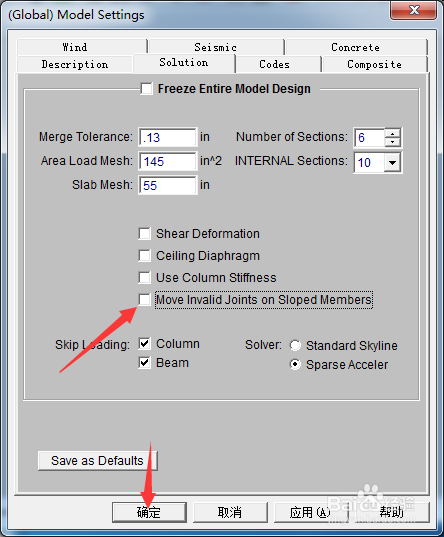The height and width of the screenshot is (537, 444).
Task: Check Use Column Stiffness
Action: 144,277
